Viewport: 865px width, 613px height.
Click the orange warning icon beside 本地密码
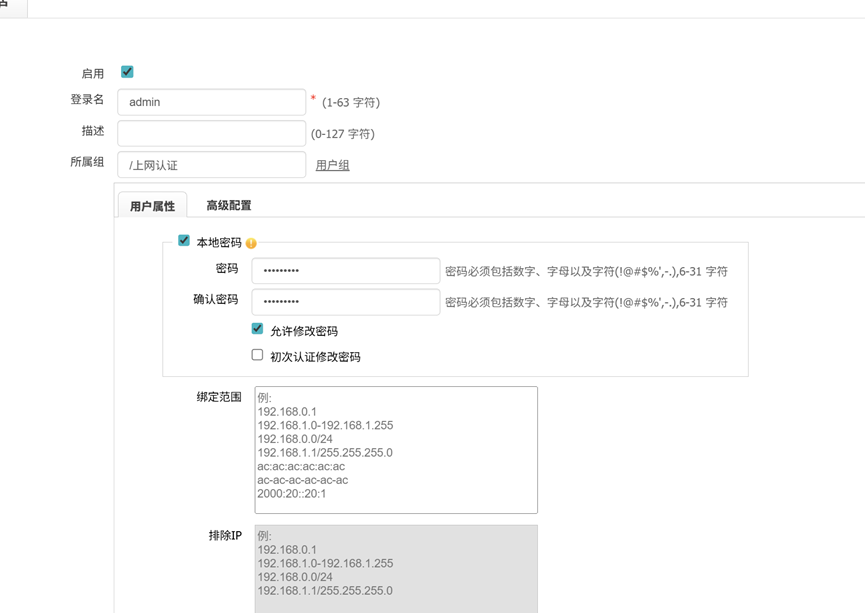click(251, 243)
